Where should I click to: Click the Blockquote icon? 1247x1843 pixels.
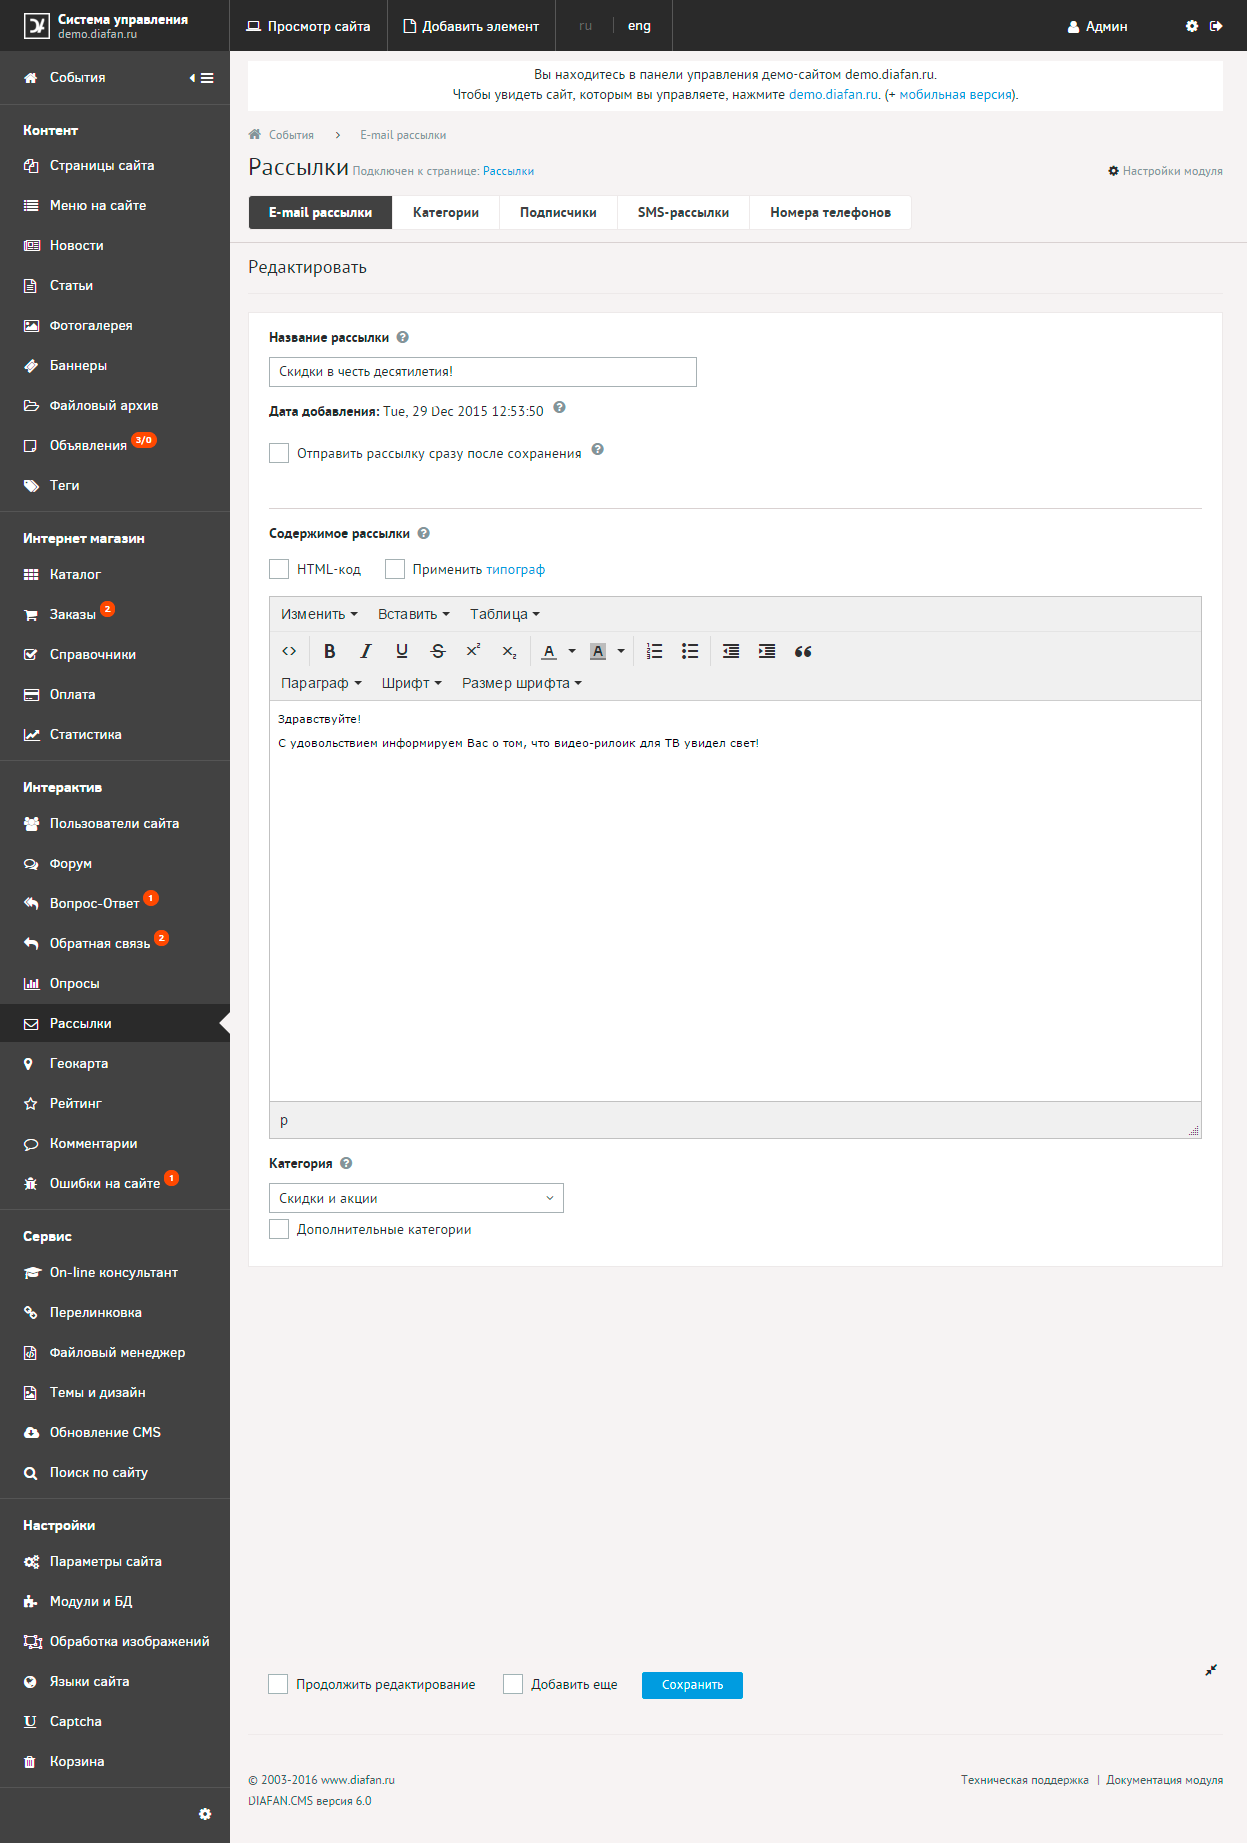[803, 651]
